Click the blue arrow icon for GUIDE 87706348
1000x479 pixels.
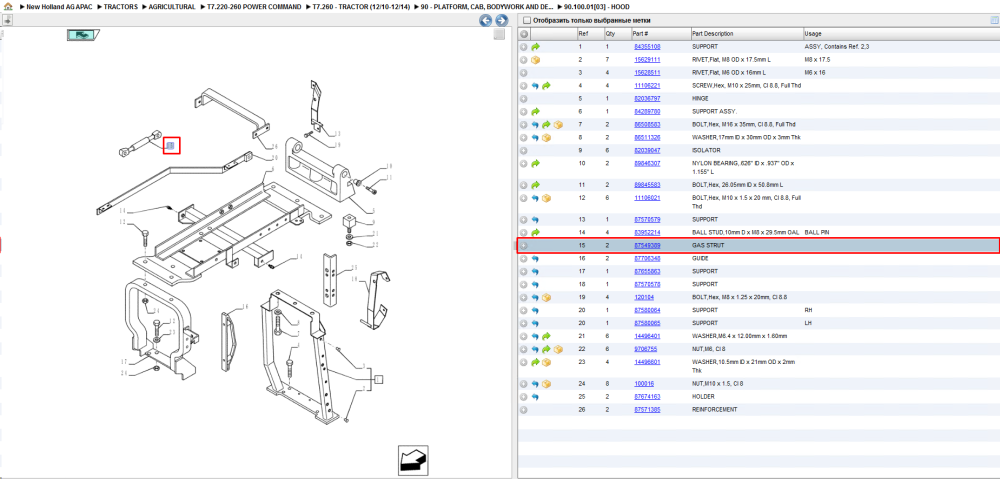tap(536, 258)
